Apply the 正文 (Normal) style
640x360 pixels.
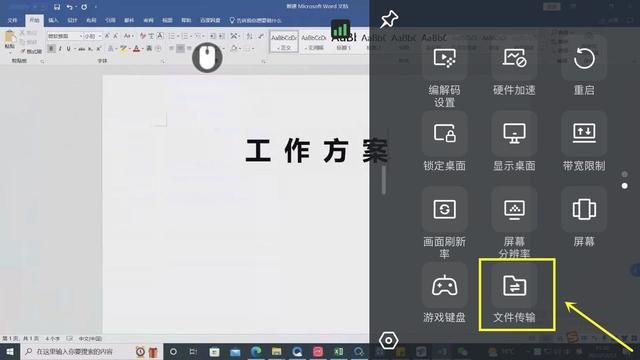click(x=284, y=42)
